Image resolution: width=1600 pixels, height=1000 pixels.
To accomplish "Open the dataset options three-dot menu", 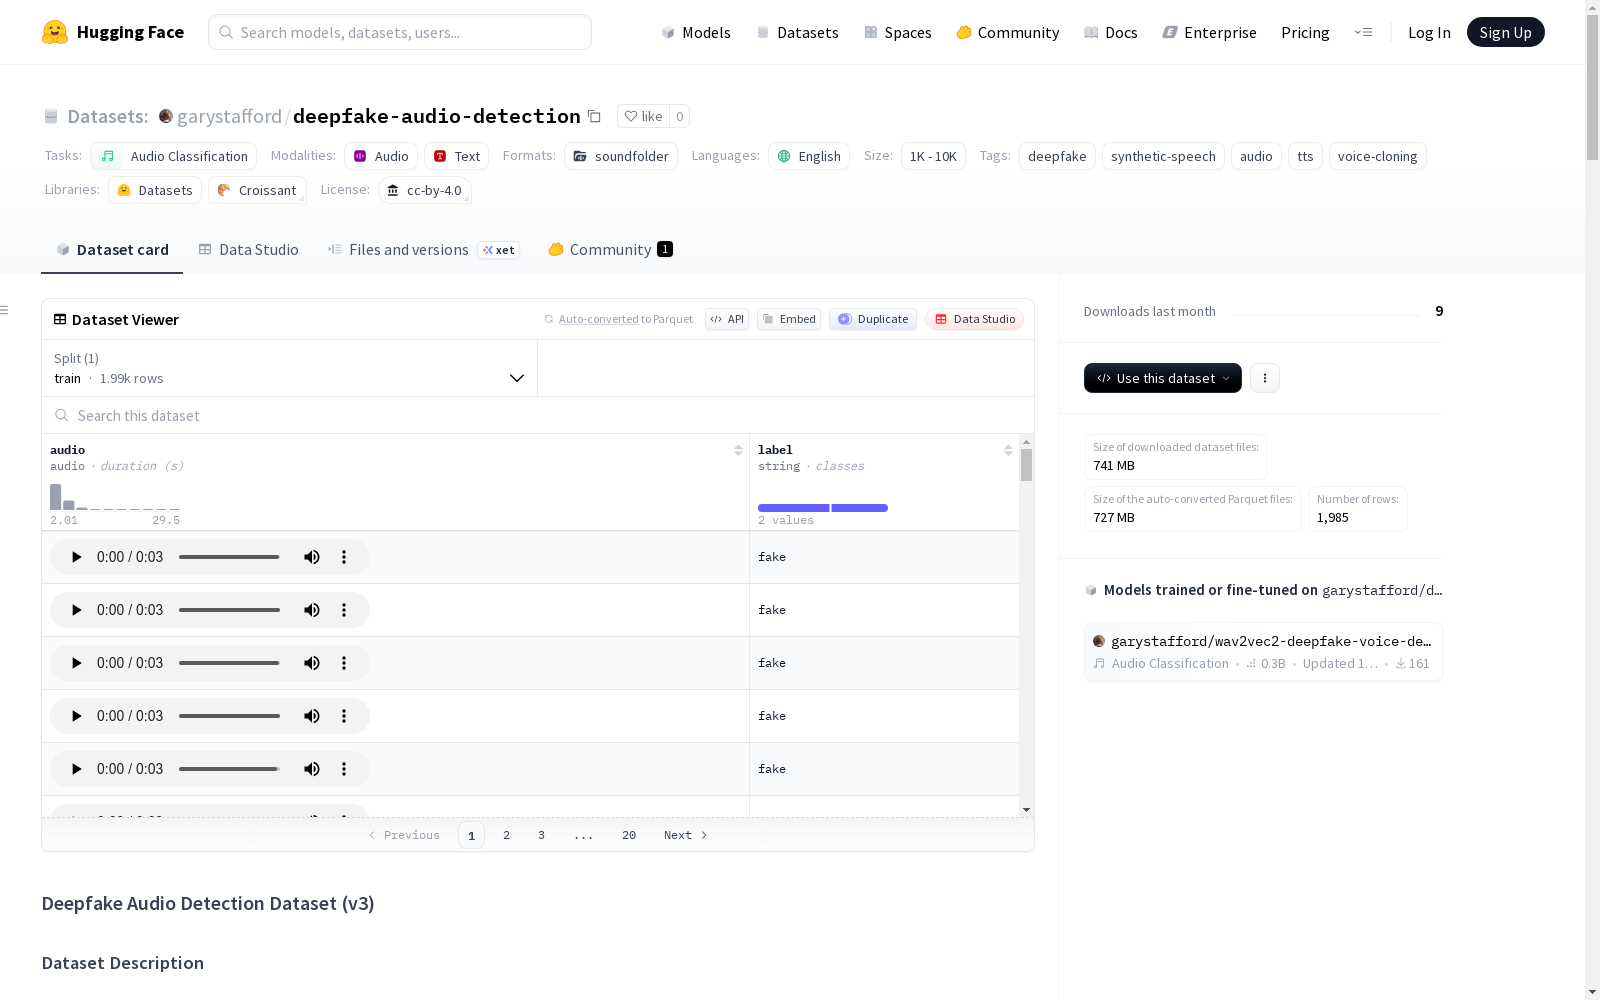I will [x=1265, y=378].
